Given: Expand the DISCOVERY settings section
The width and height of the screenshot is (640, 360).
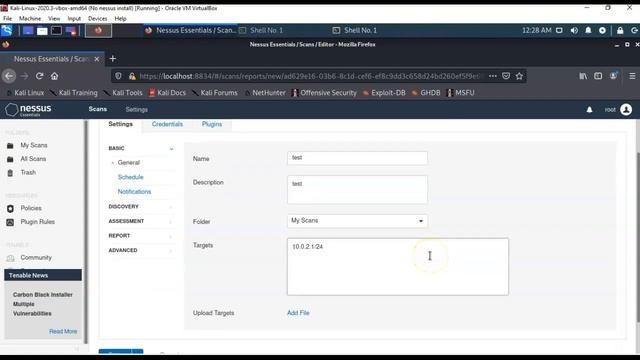Looking at the screenshot, I should [141, 207].
